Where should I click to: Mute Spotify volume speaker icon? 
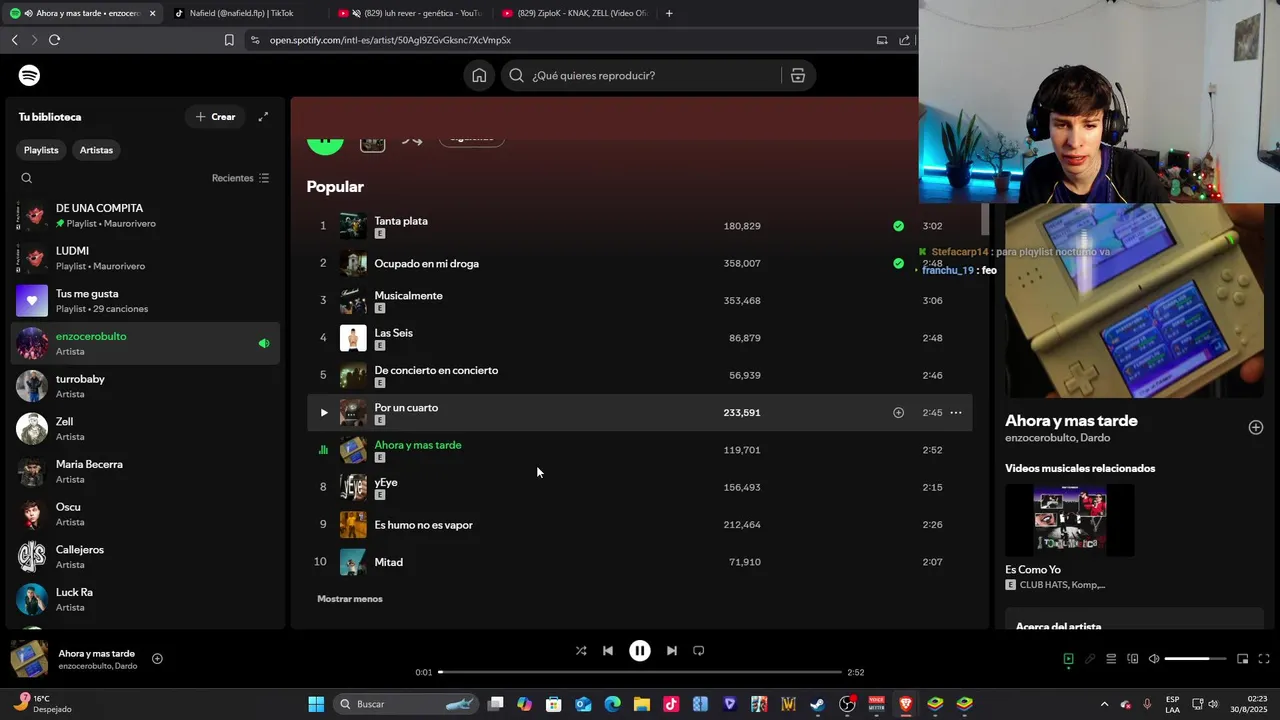1154,659
